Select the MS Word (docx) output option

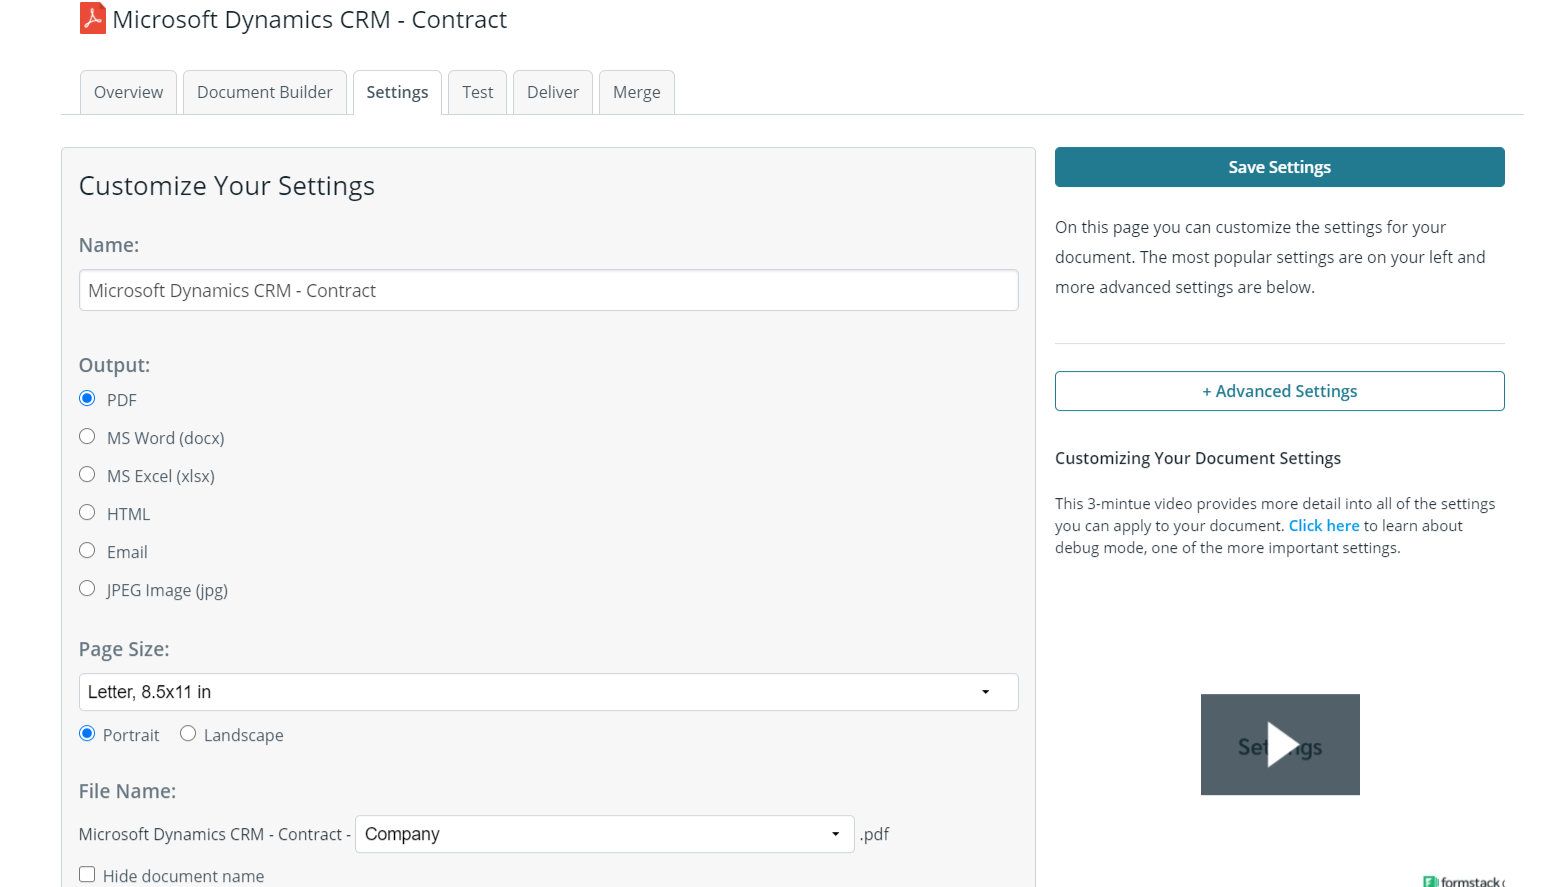click(88, 437)
